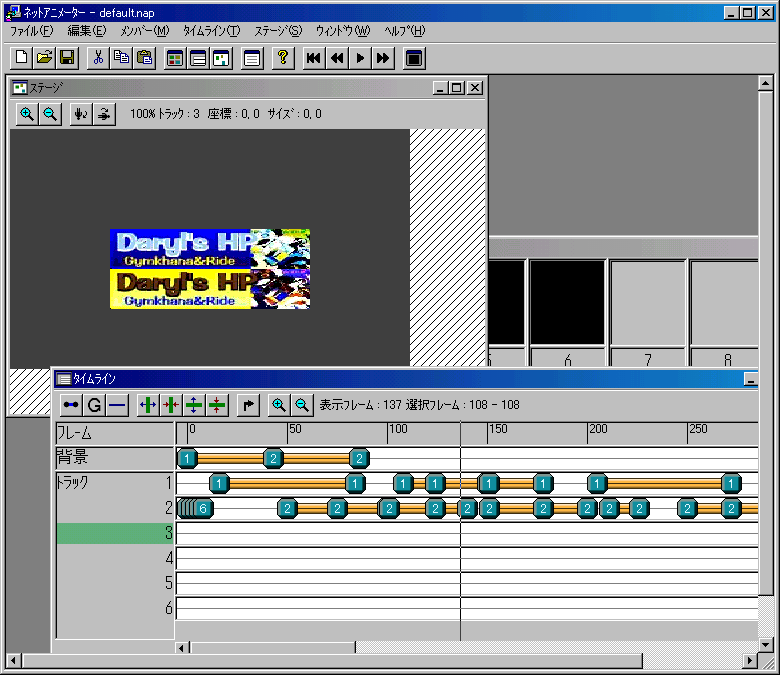The image size is (780, 675).
Task: Click first keyframe on 背景 track
Action: 188,459
